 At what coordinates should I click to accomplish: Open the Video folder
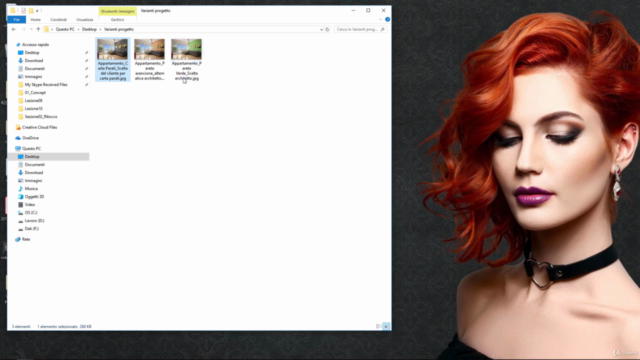(29, 204)
